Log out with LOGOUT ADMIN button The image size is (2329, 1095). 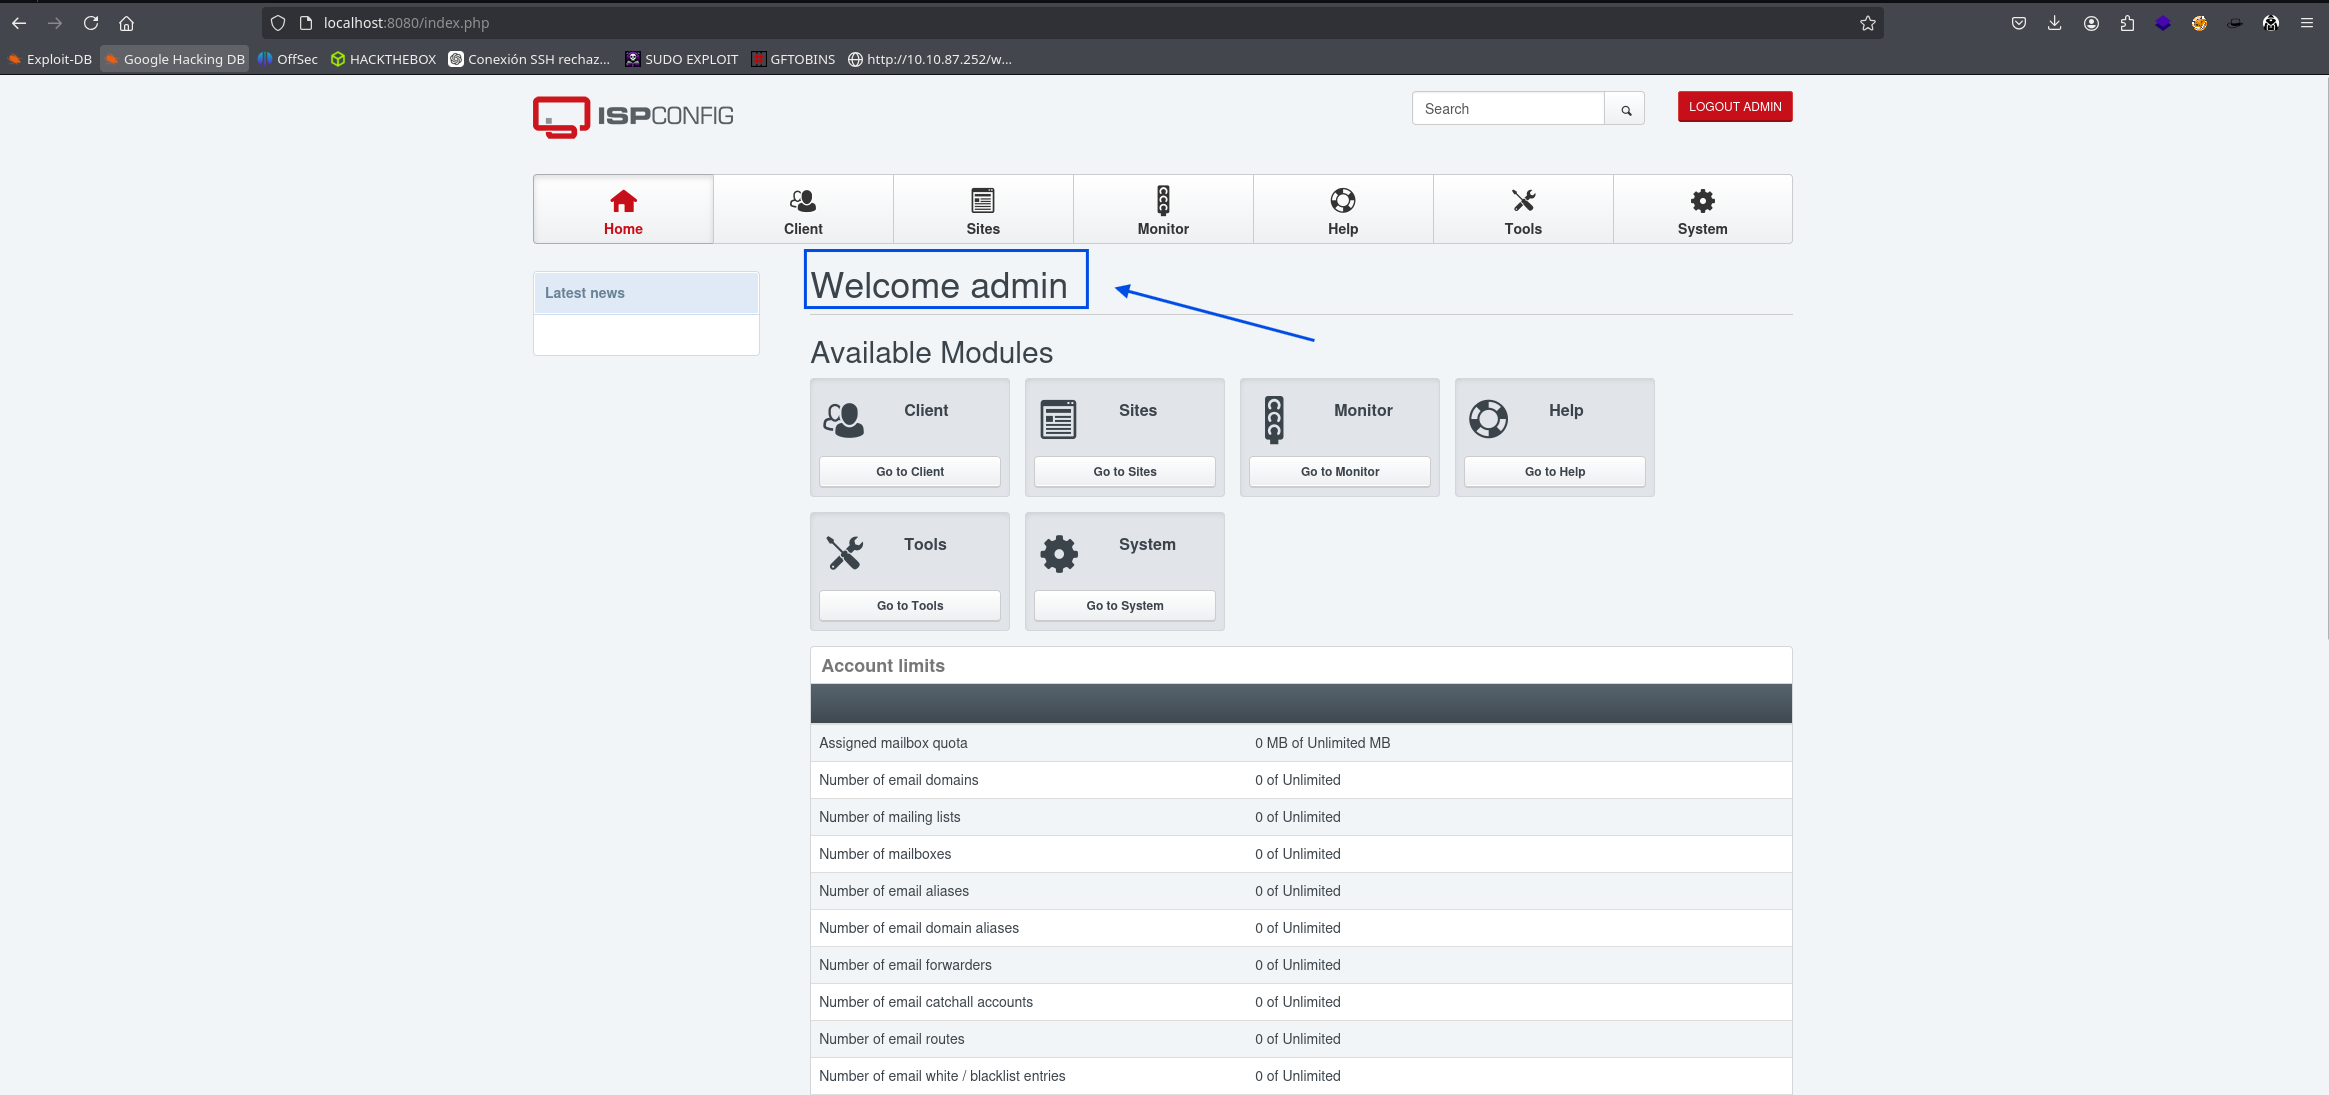tap(1735, 107)
